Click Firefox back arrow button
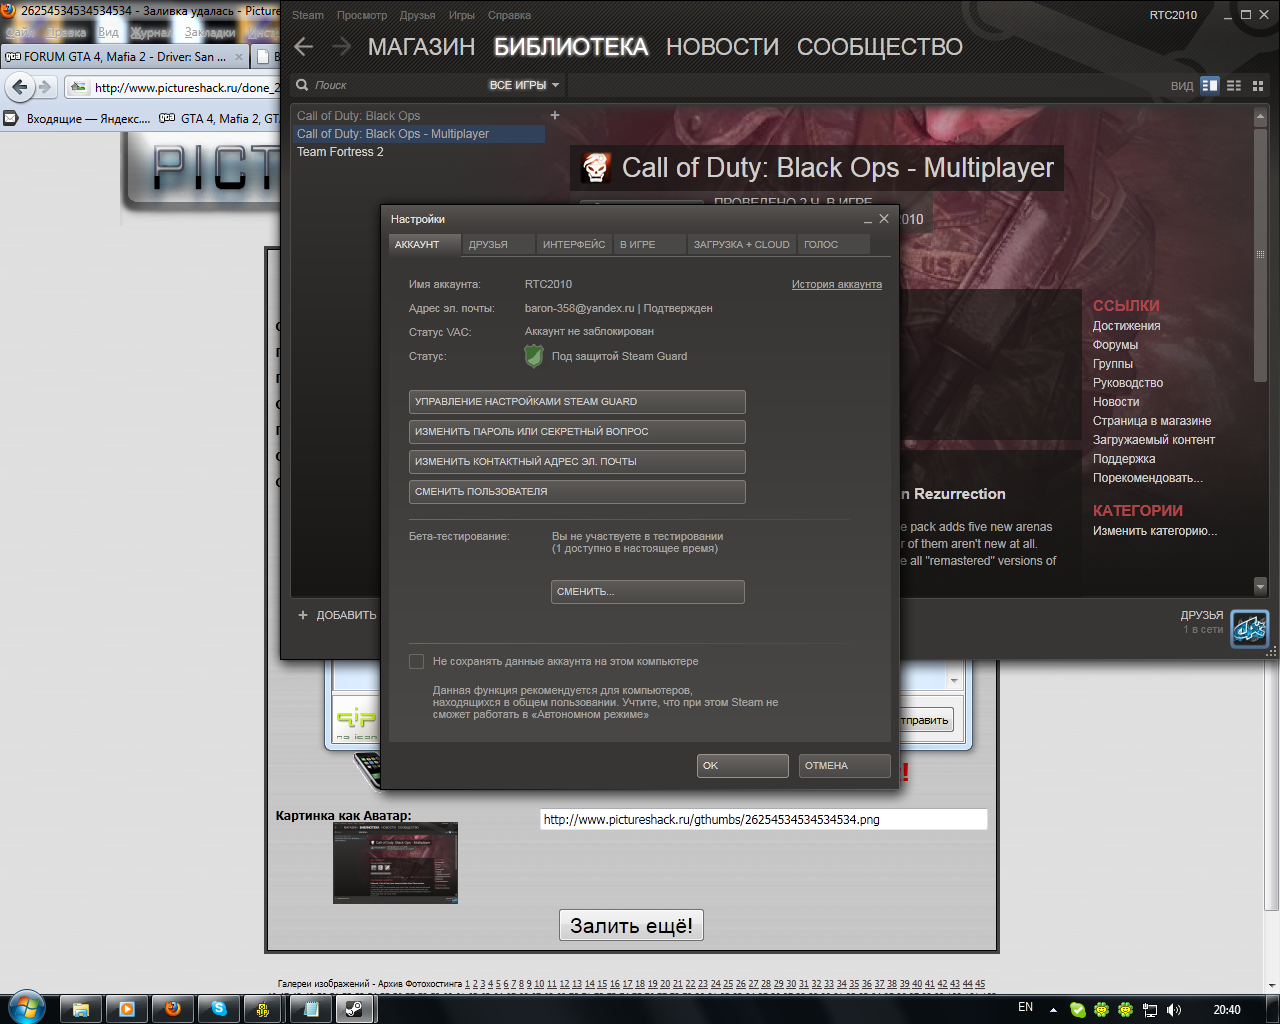This screenshot has width=1280, height=1024. click(x=20, y=87)
